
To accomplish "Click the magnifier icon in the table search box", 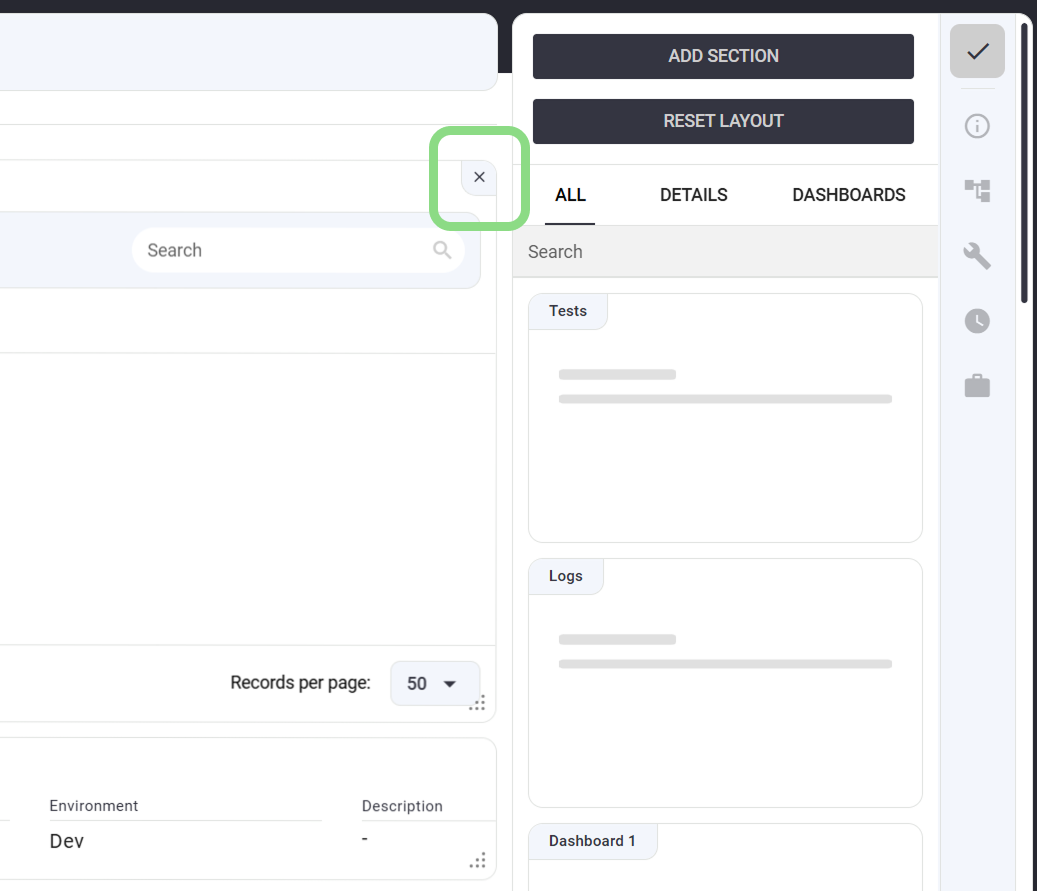I will (442, 250).
